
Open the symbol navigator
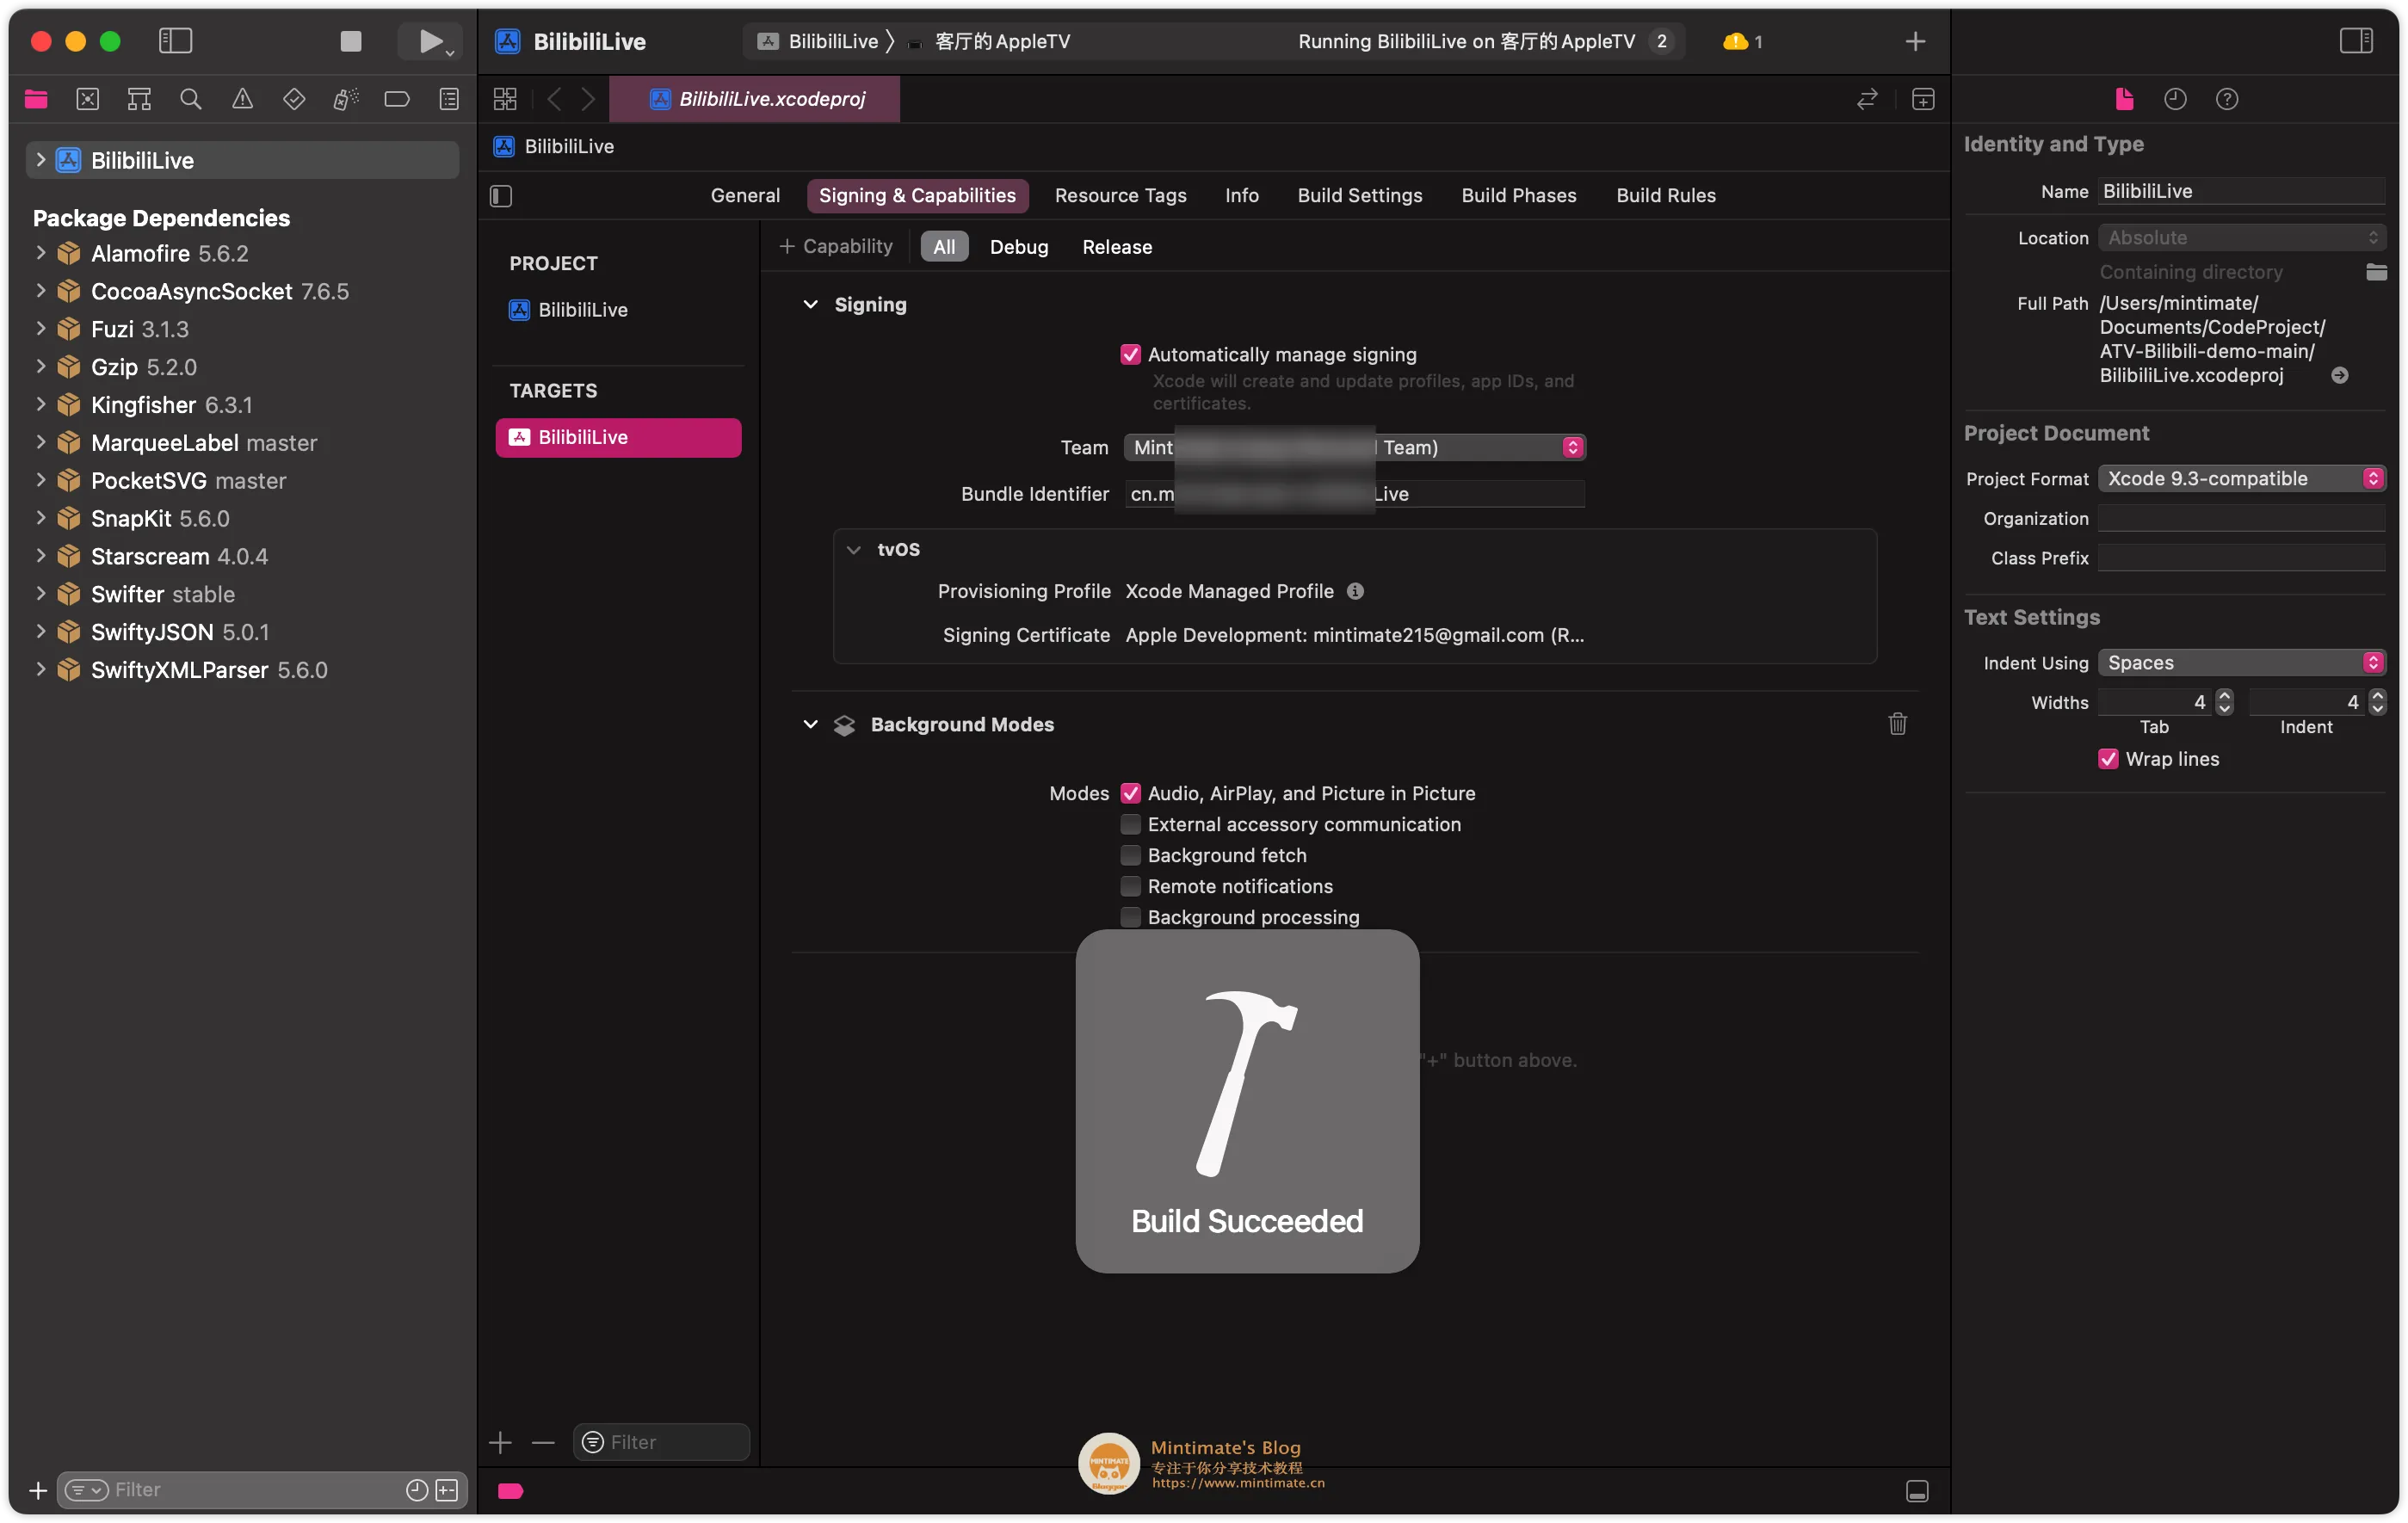[139, 99]
